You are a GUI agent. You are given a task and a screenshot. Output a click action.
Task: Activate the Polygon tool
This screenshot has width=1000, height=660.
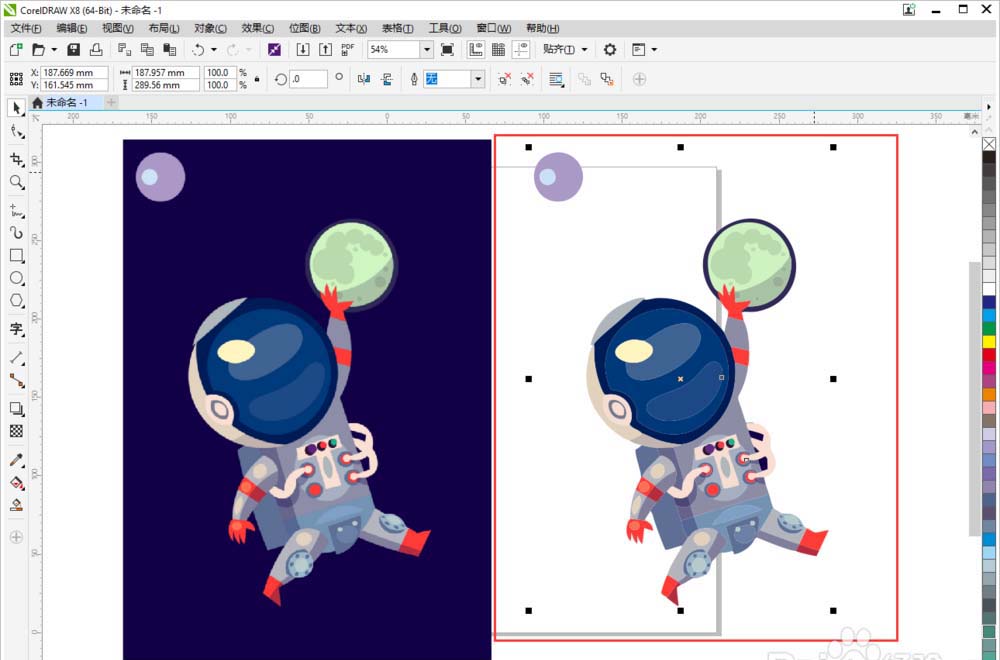[16, 301]
